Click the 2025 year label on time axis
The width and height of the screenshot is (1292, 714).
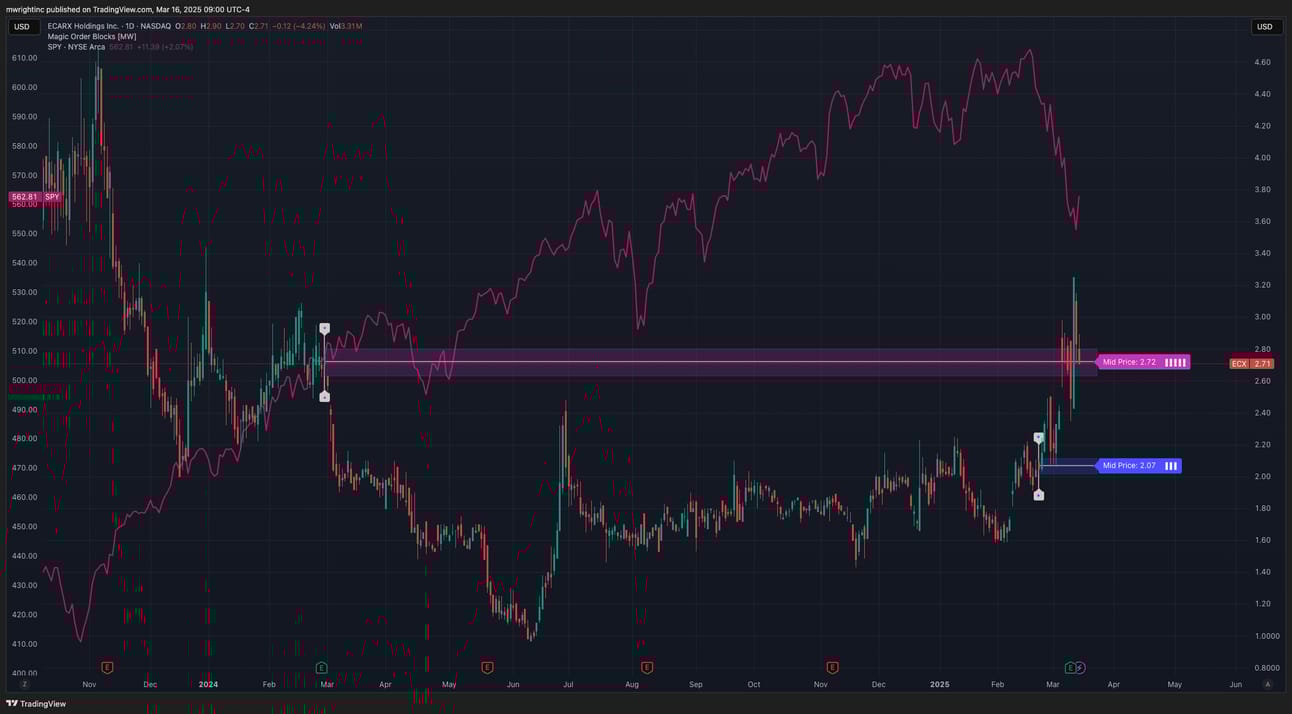coord(939,685)
